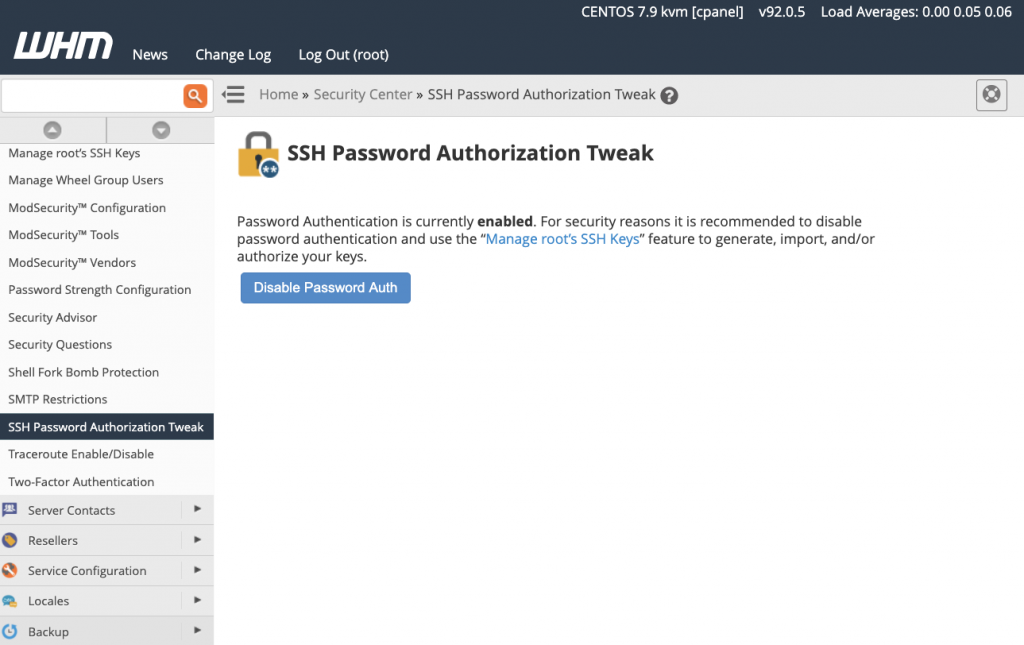Click the Backup section icon

[10, 632]
